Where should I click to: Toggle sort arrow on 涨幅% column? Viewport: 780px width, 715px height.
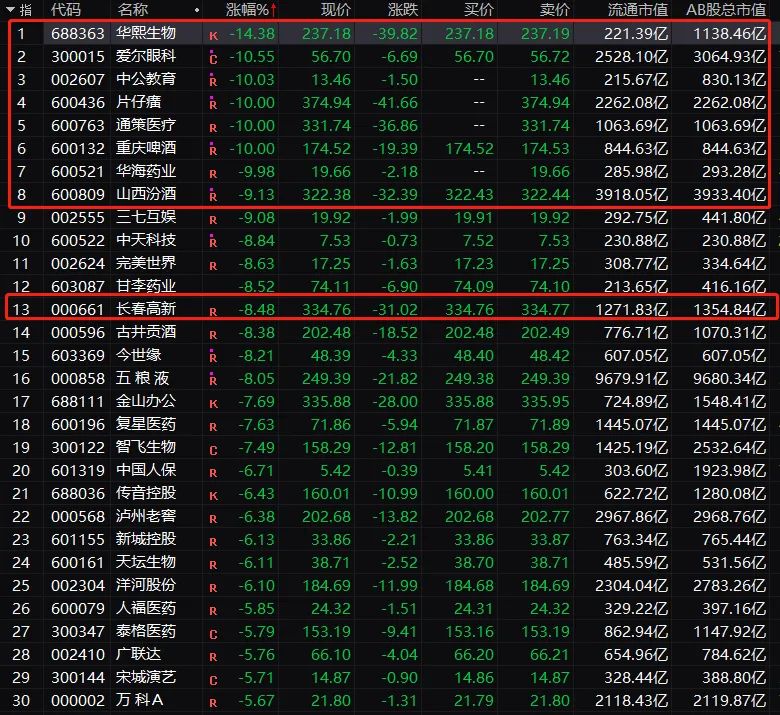point(274,10)
